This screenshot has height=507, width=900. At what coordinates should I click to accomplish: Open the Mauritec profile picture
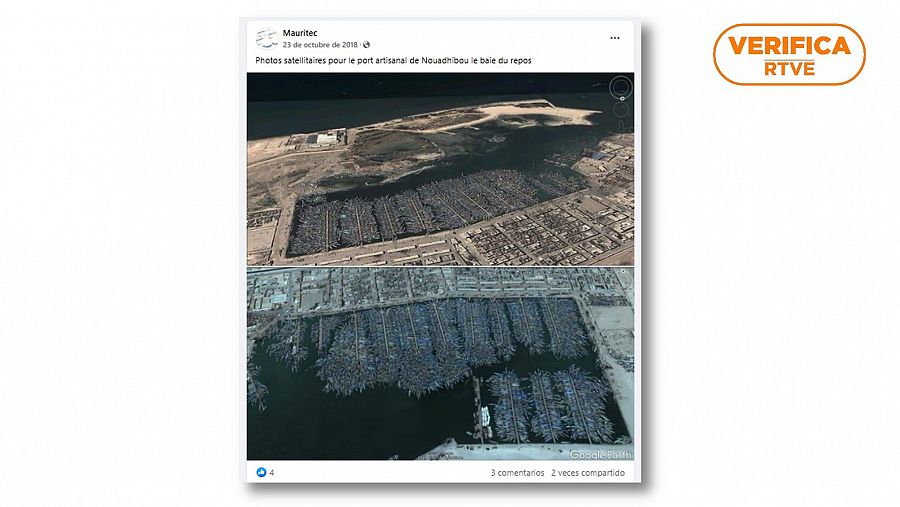[x=266, y=38]
